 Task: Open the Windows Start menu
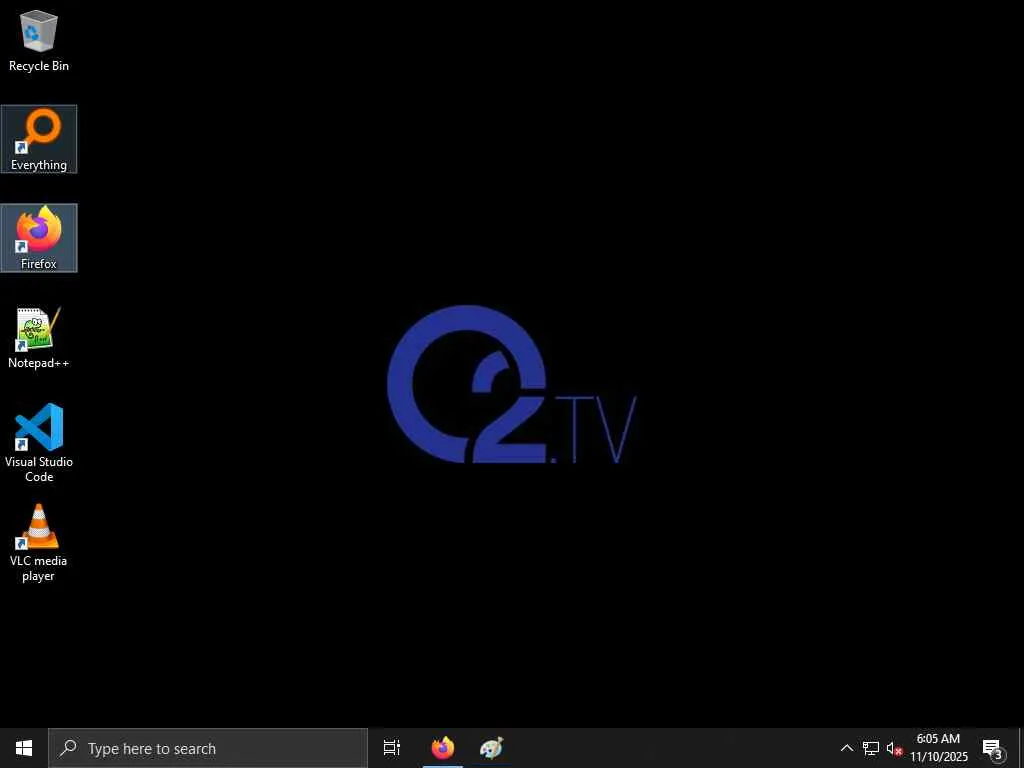[x=24, y=748]
